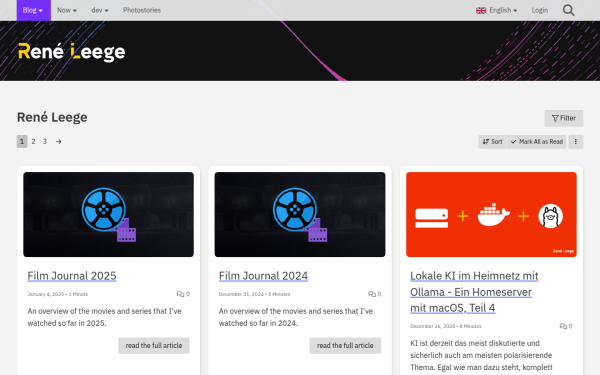Read the full article for Film Journal 2024
Image resolution: width=600 pixels, height=375 pixels.
(345, 346)
